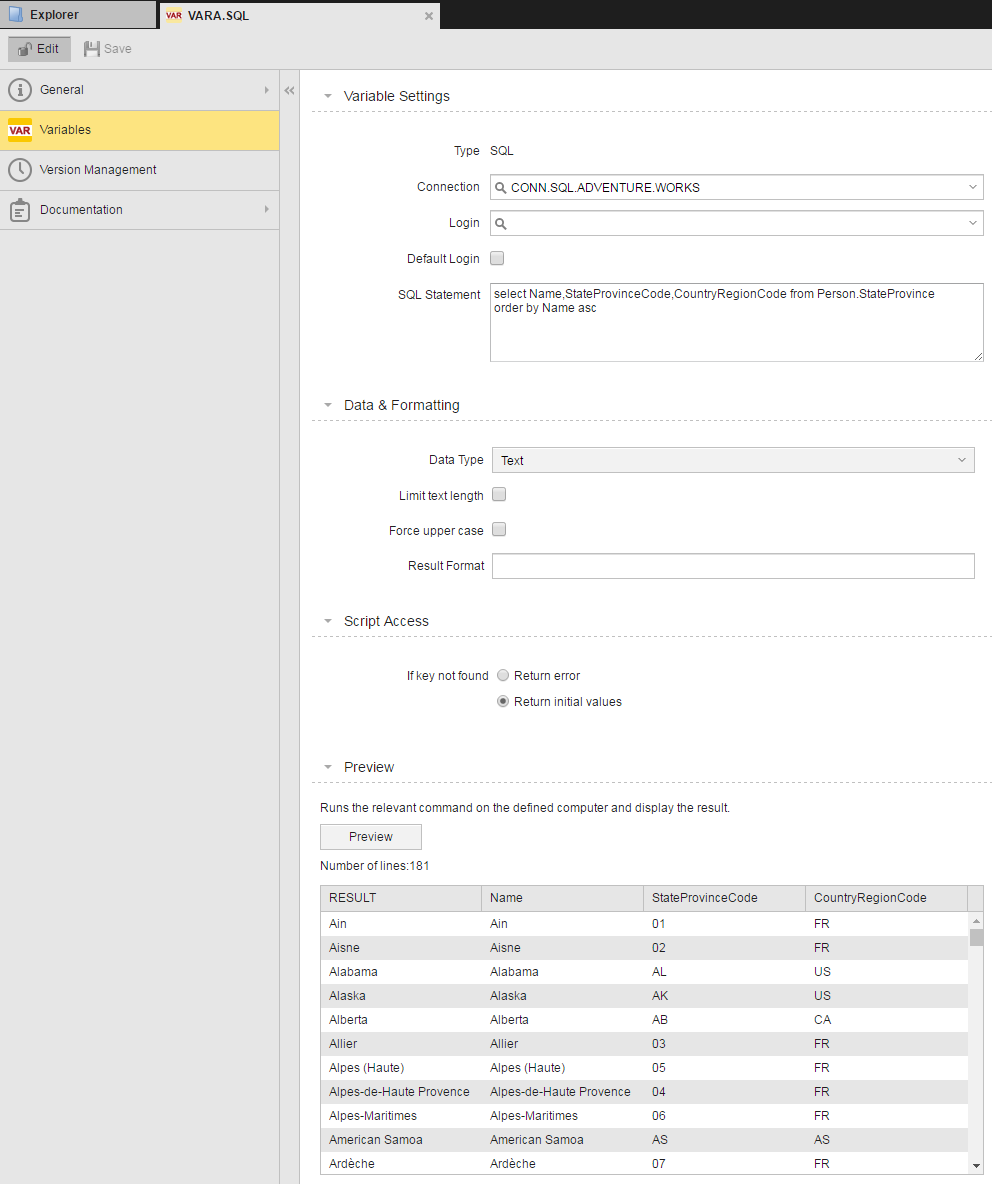Click the Preview button

click(x=371, y=837)
